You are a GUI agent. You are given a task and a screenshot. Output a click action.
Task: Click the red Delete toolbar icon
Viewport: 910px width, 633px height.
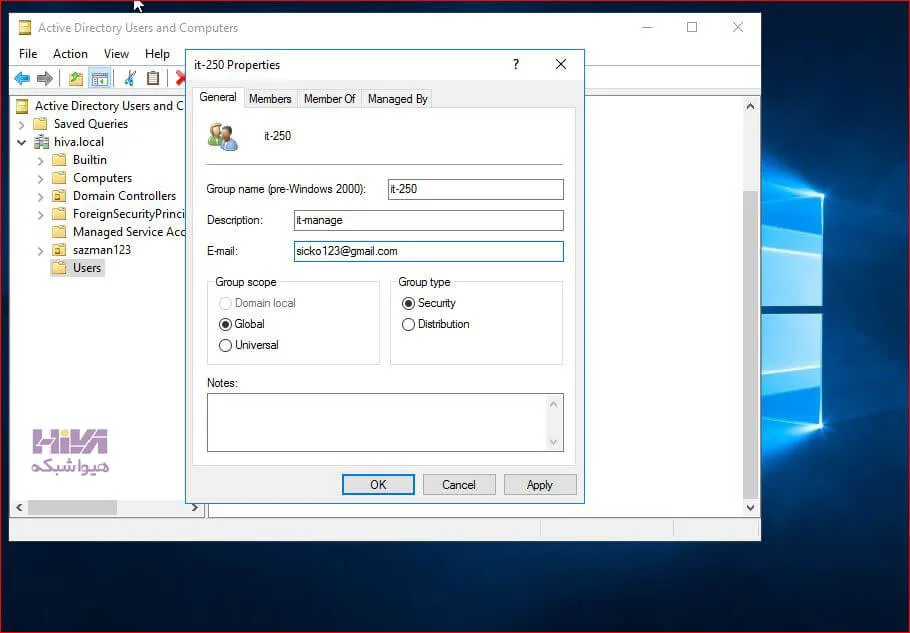pos(180,78)
